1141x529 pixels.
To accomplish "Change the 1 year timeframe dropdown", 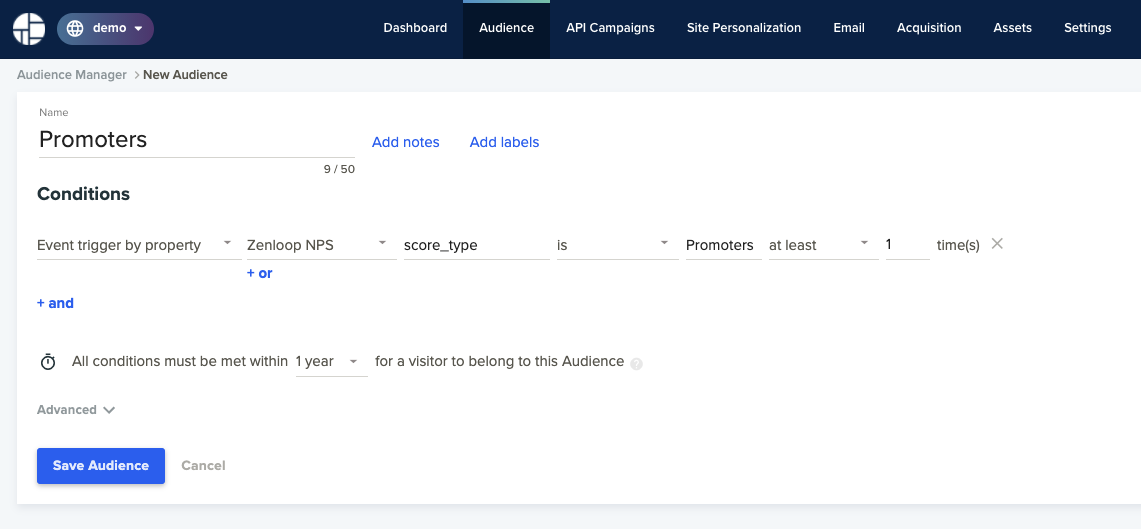I will (331, 362).
